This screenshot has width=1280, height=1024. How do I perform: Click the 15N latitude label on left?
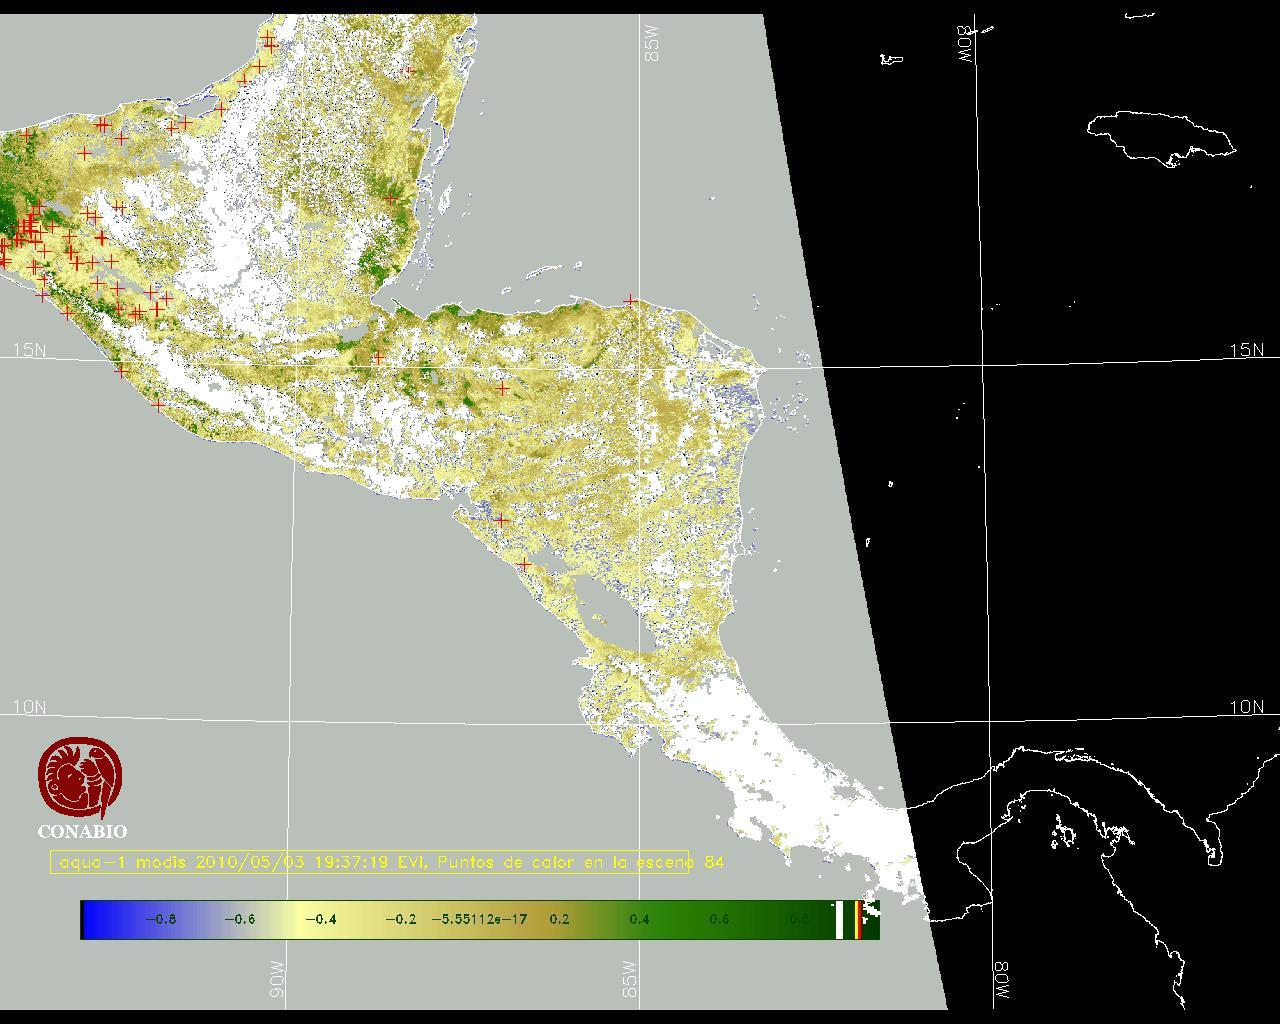pyautogui.click(x=29, y=350)
